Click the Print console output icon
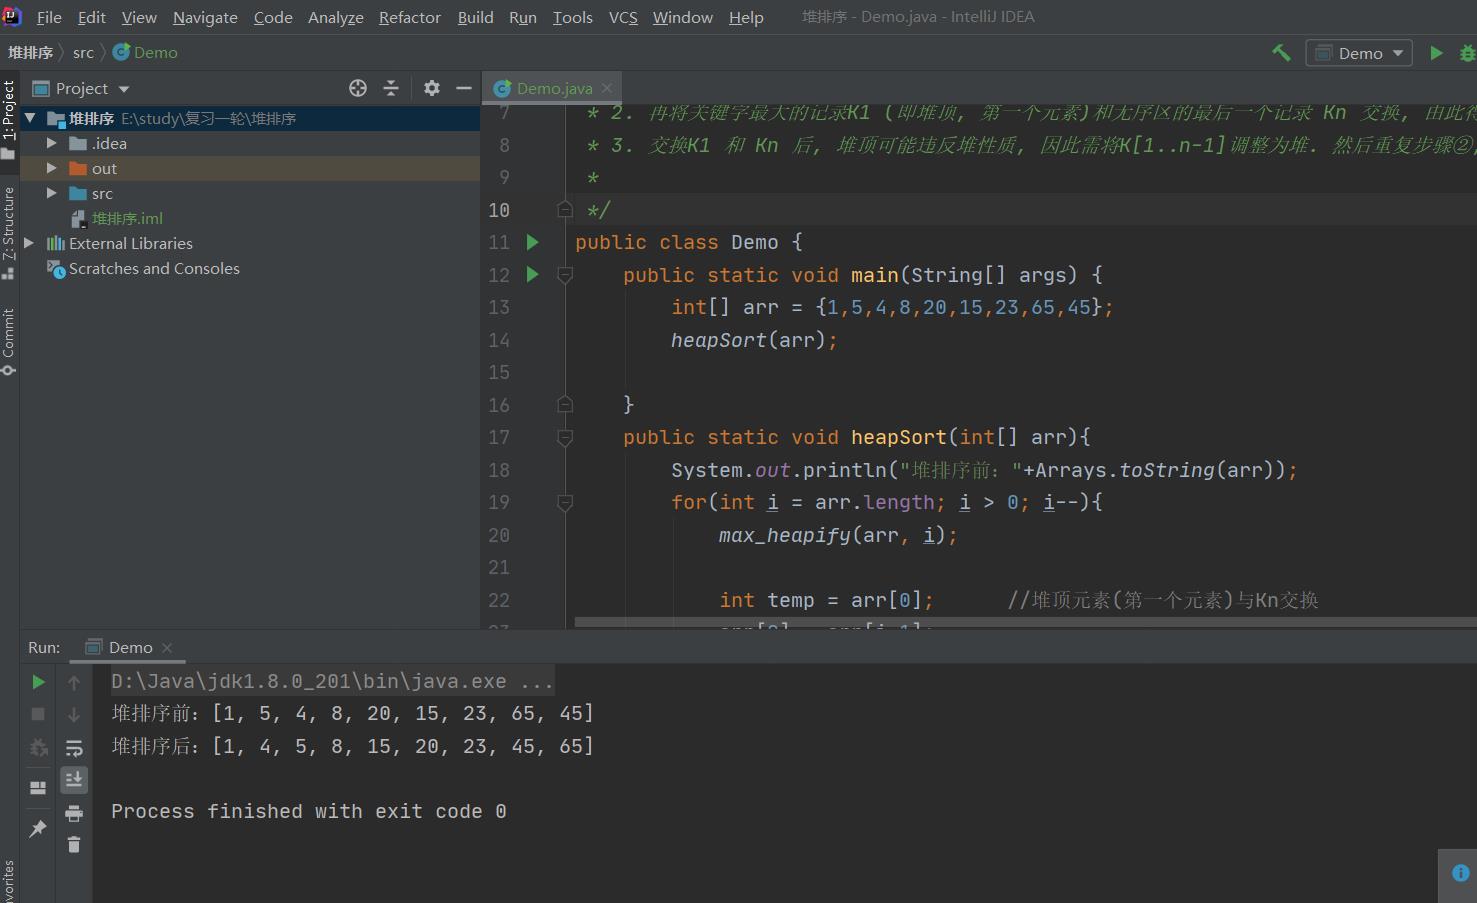 (74, 813)
